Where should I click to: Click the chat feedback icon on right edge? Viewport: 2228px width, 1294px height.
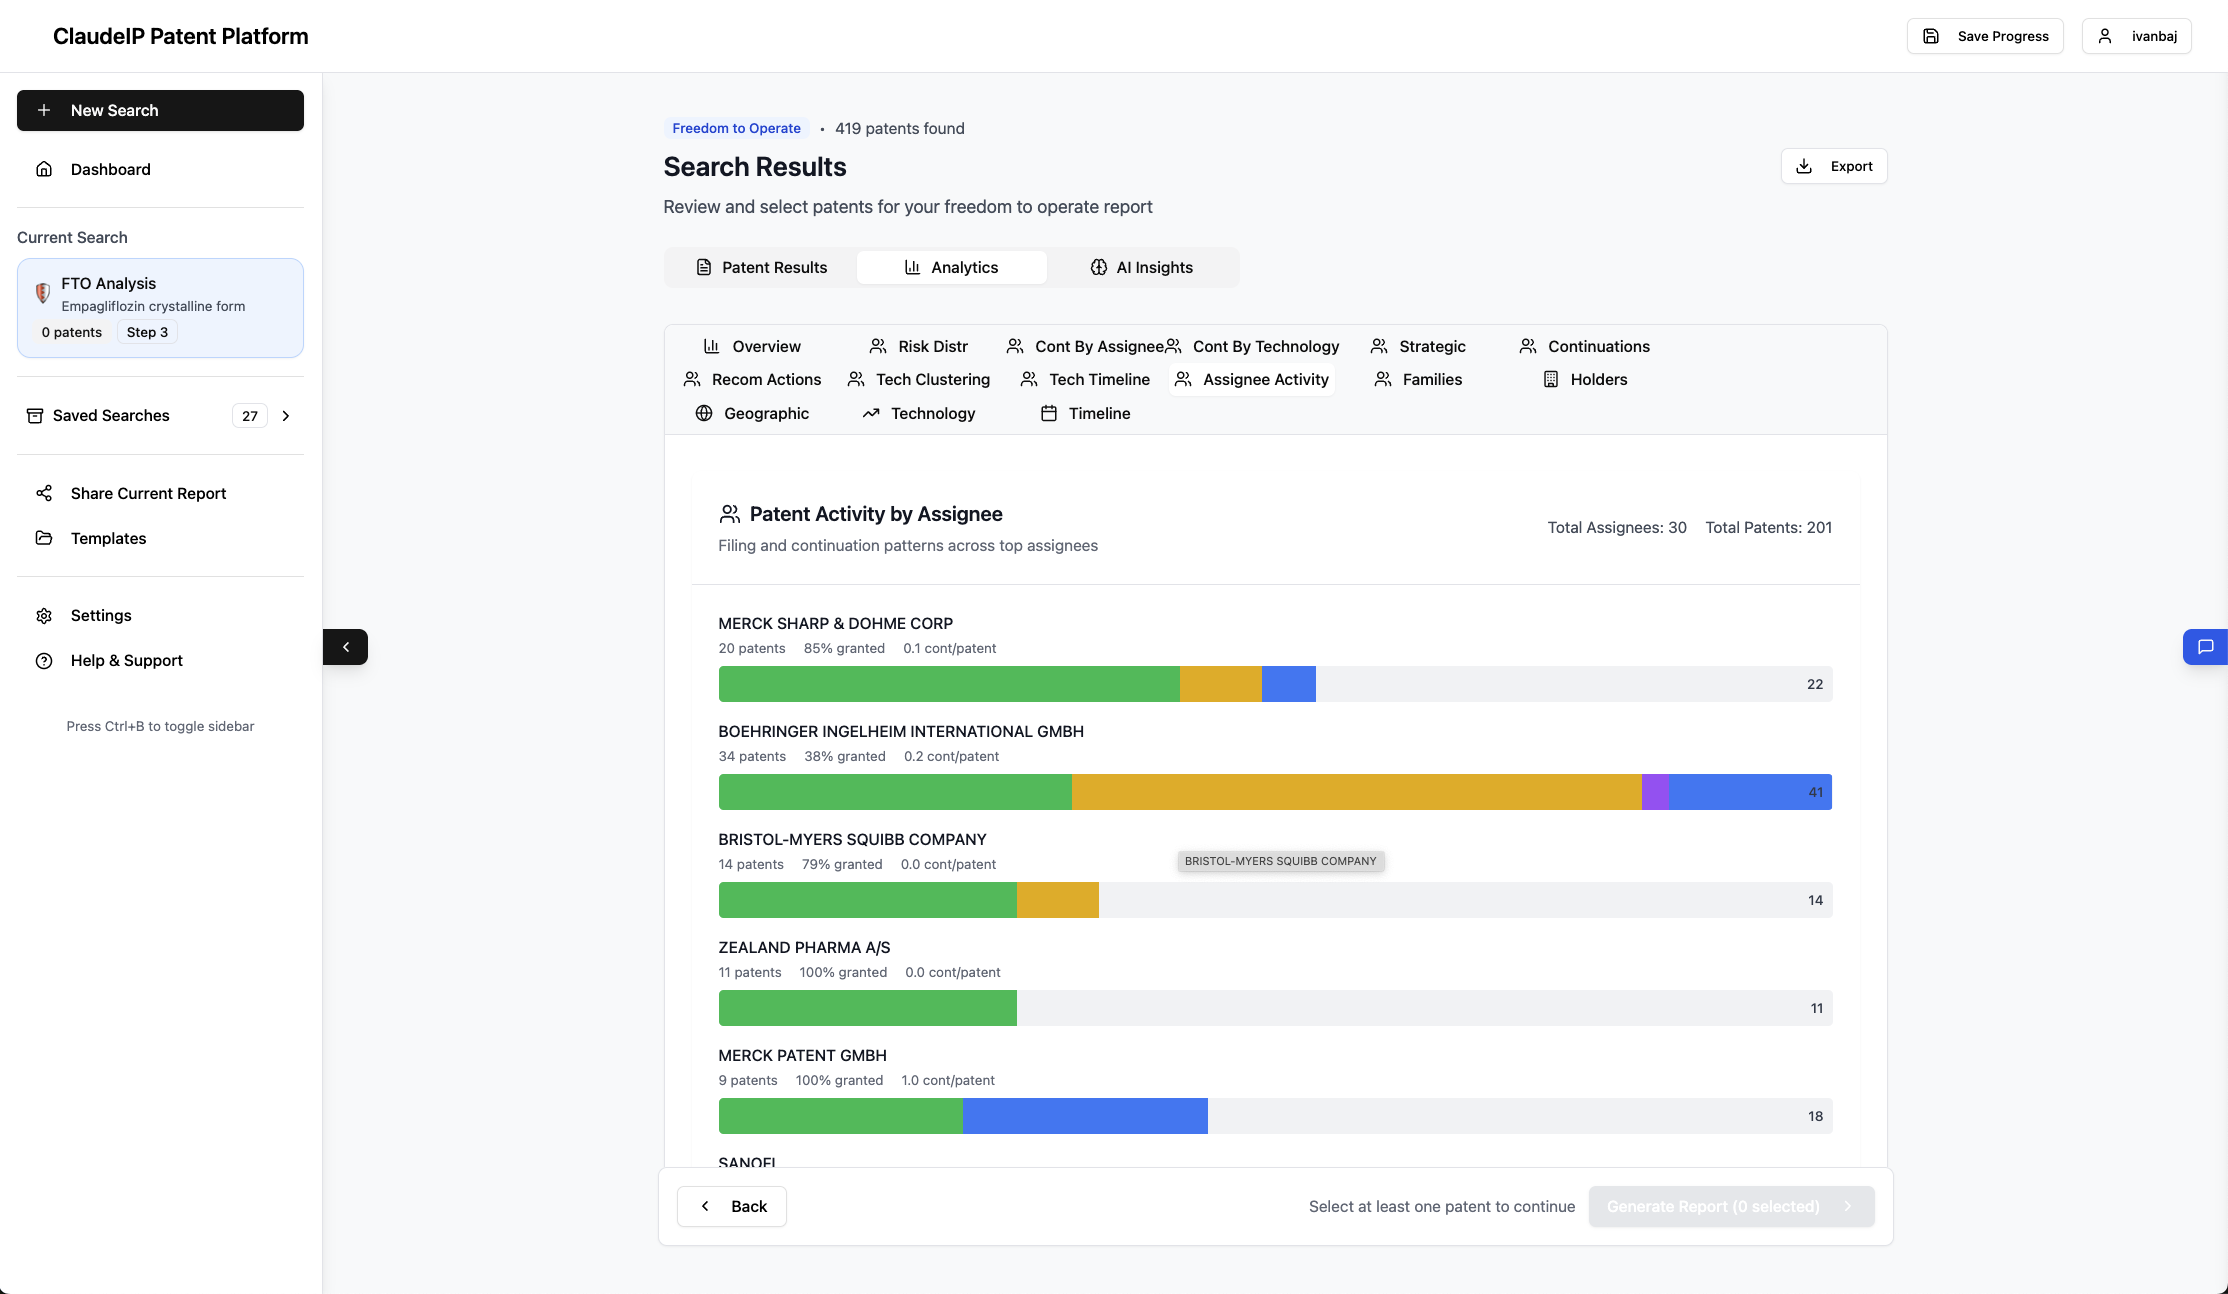pyautogui.click(x=2205, y=647)
